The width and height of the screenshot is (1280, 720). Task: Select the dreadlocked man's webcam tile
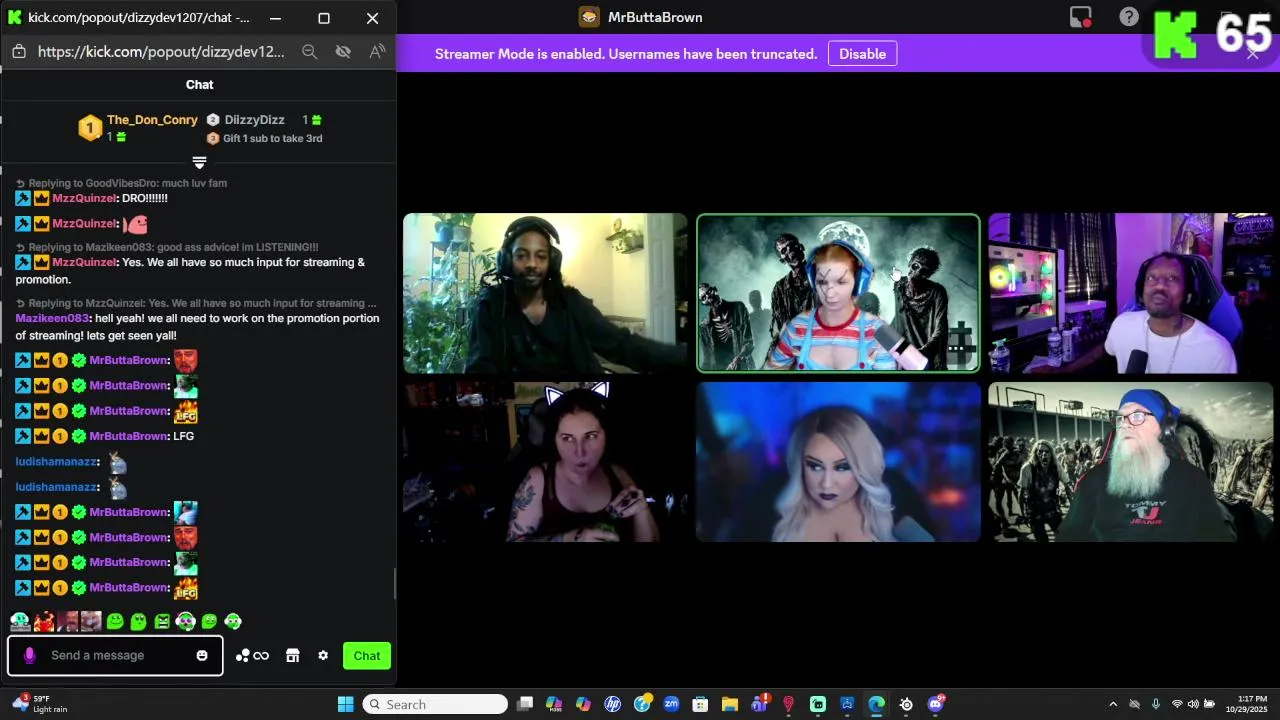545,293
